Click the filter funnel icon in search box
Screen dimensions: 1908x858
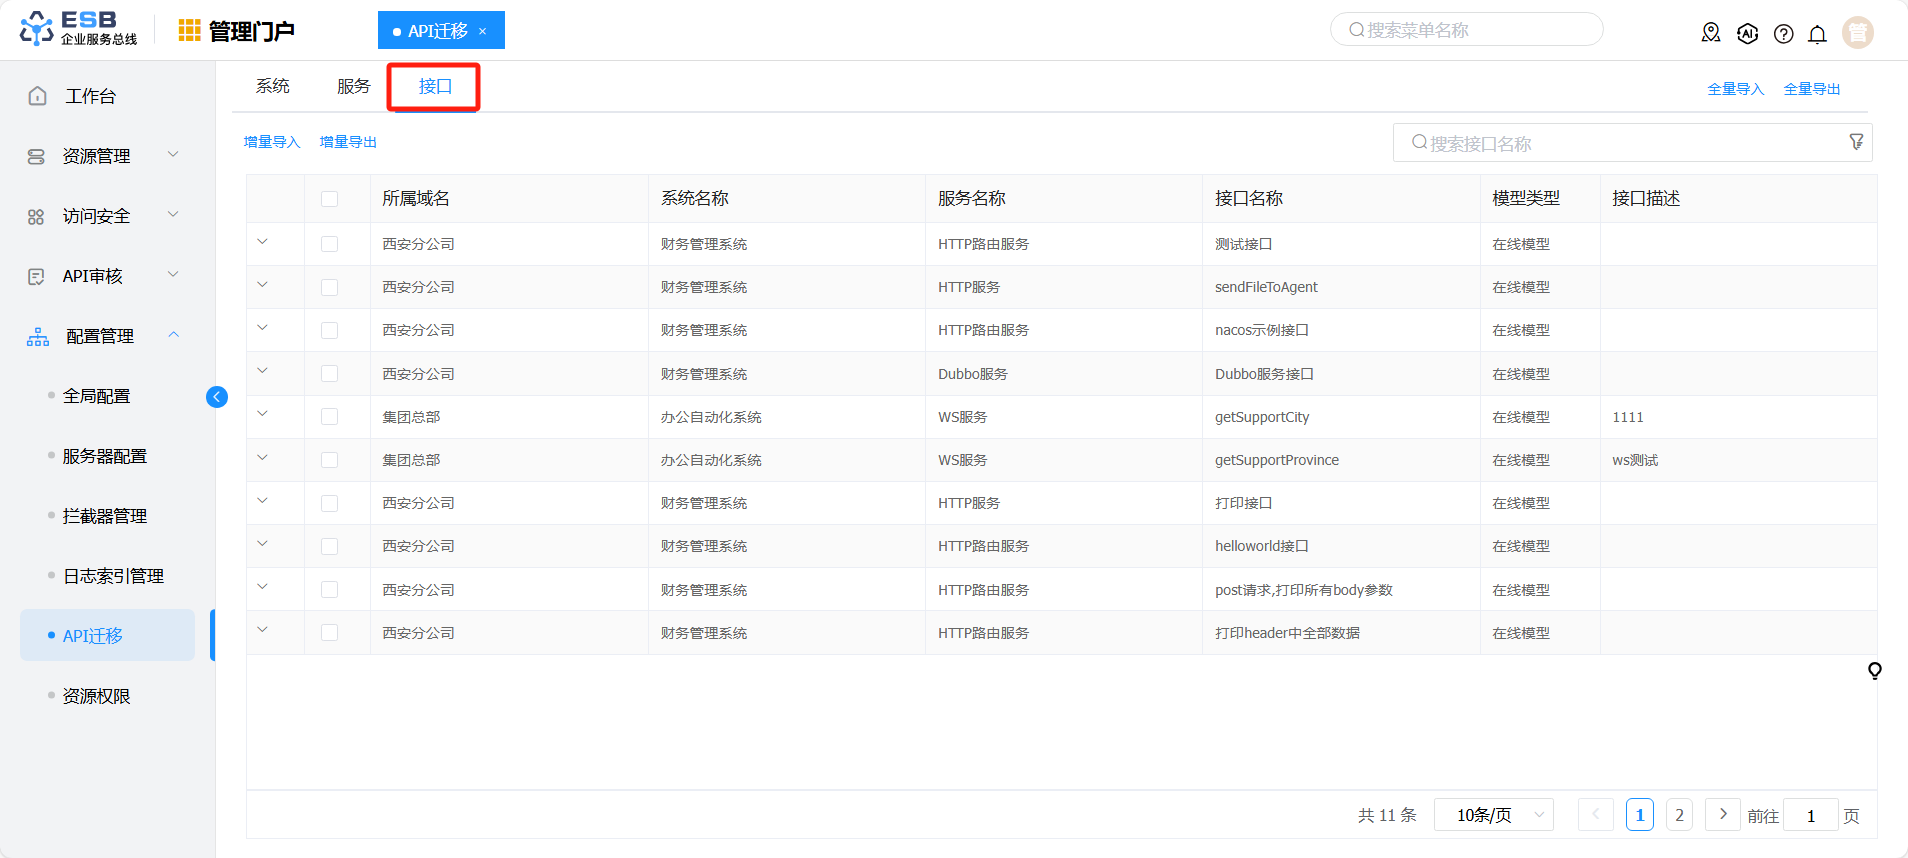point(1856,142)
